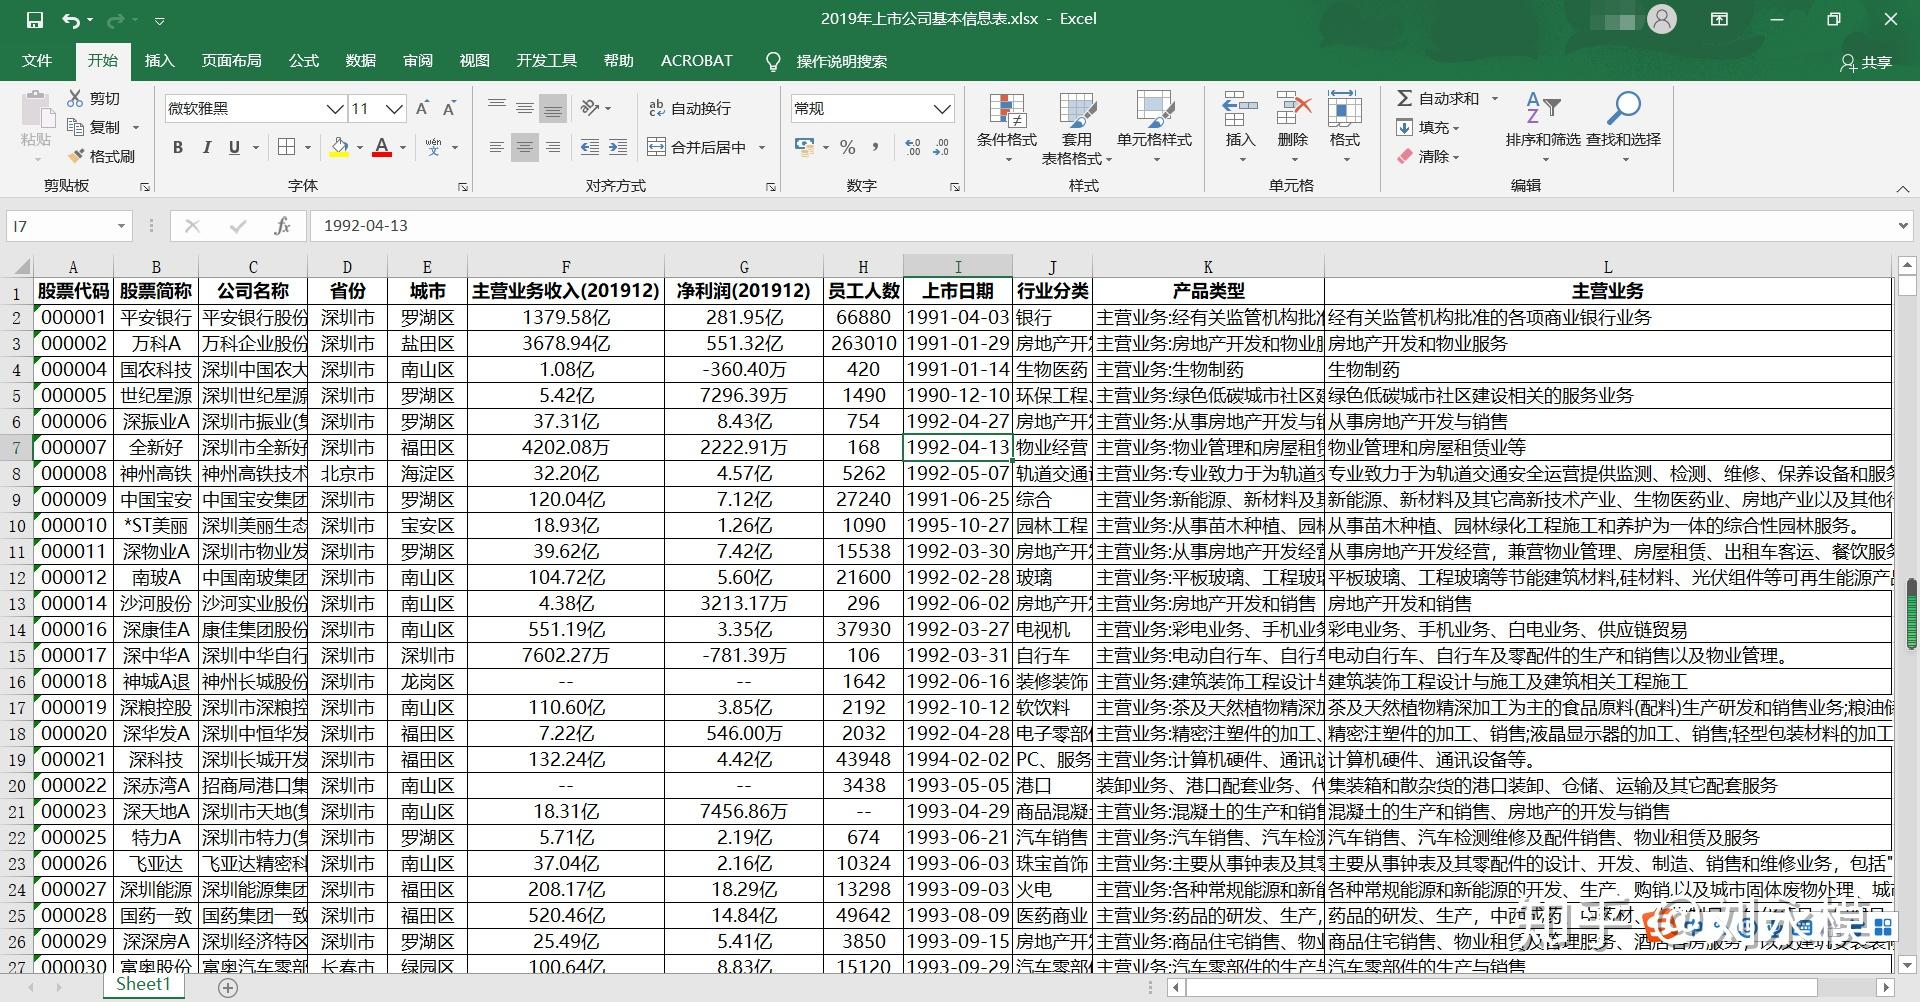Open Cell Styles (单元格样式)

[x=1154, y=127]
